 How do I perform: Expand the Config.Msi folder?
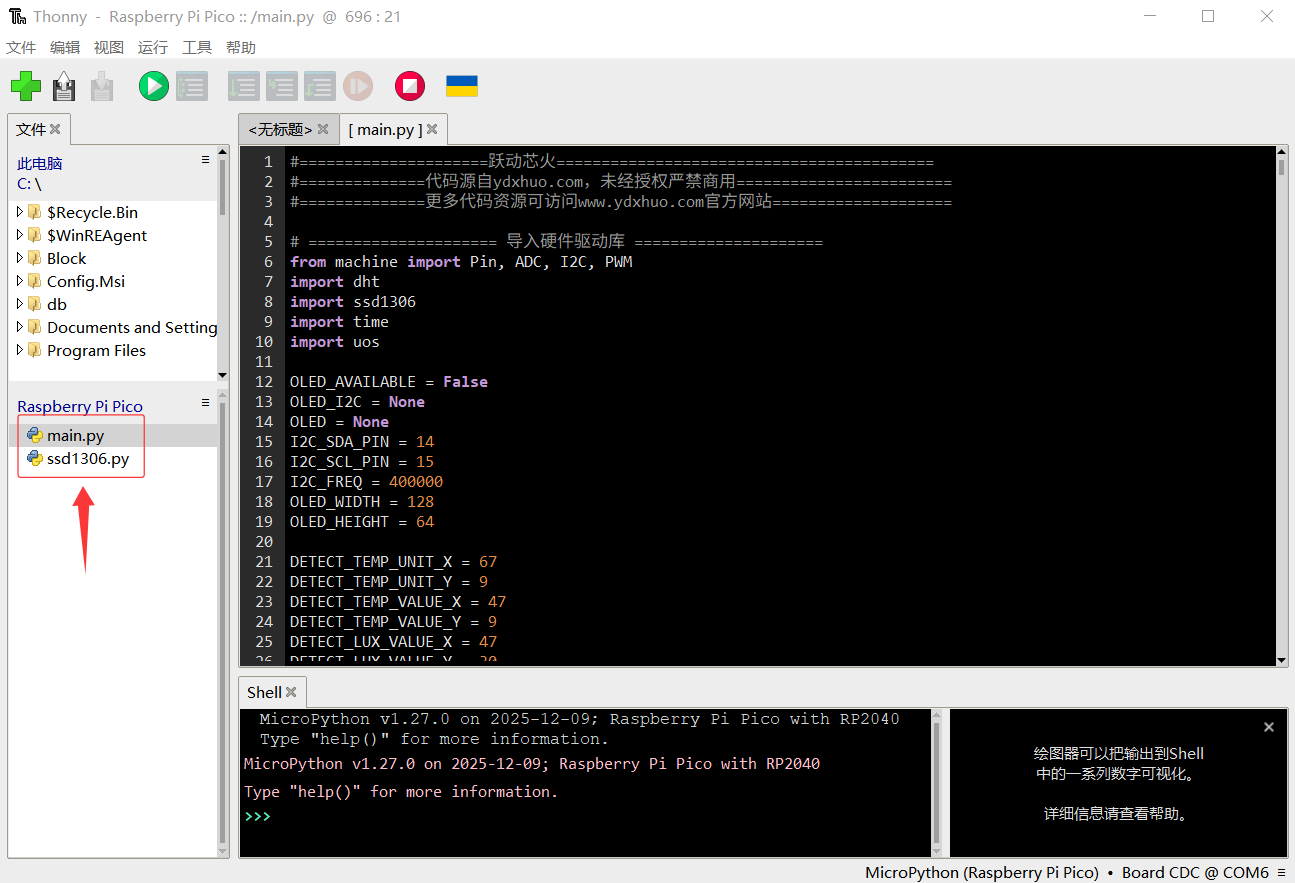(20, 281)
